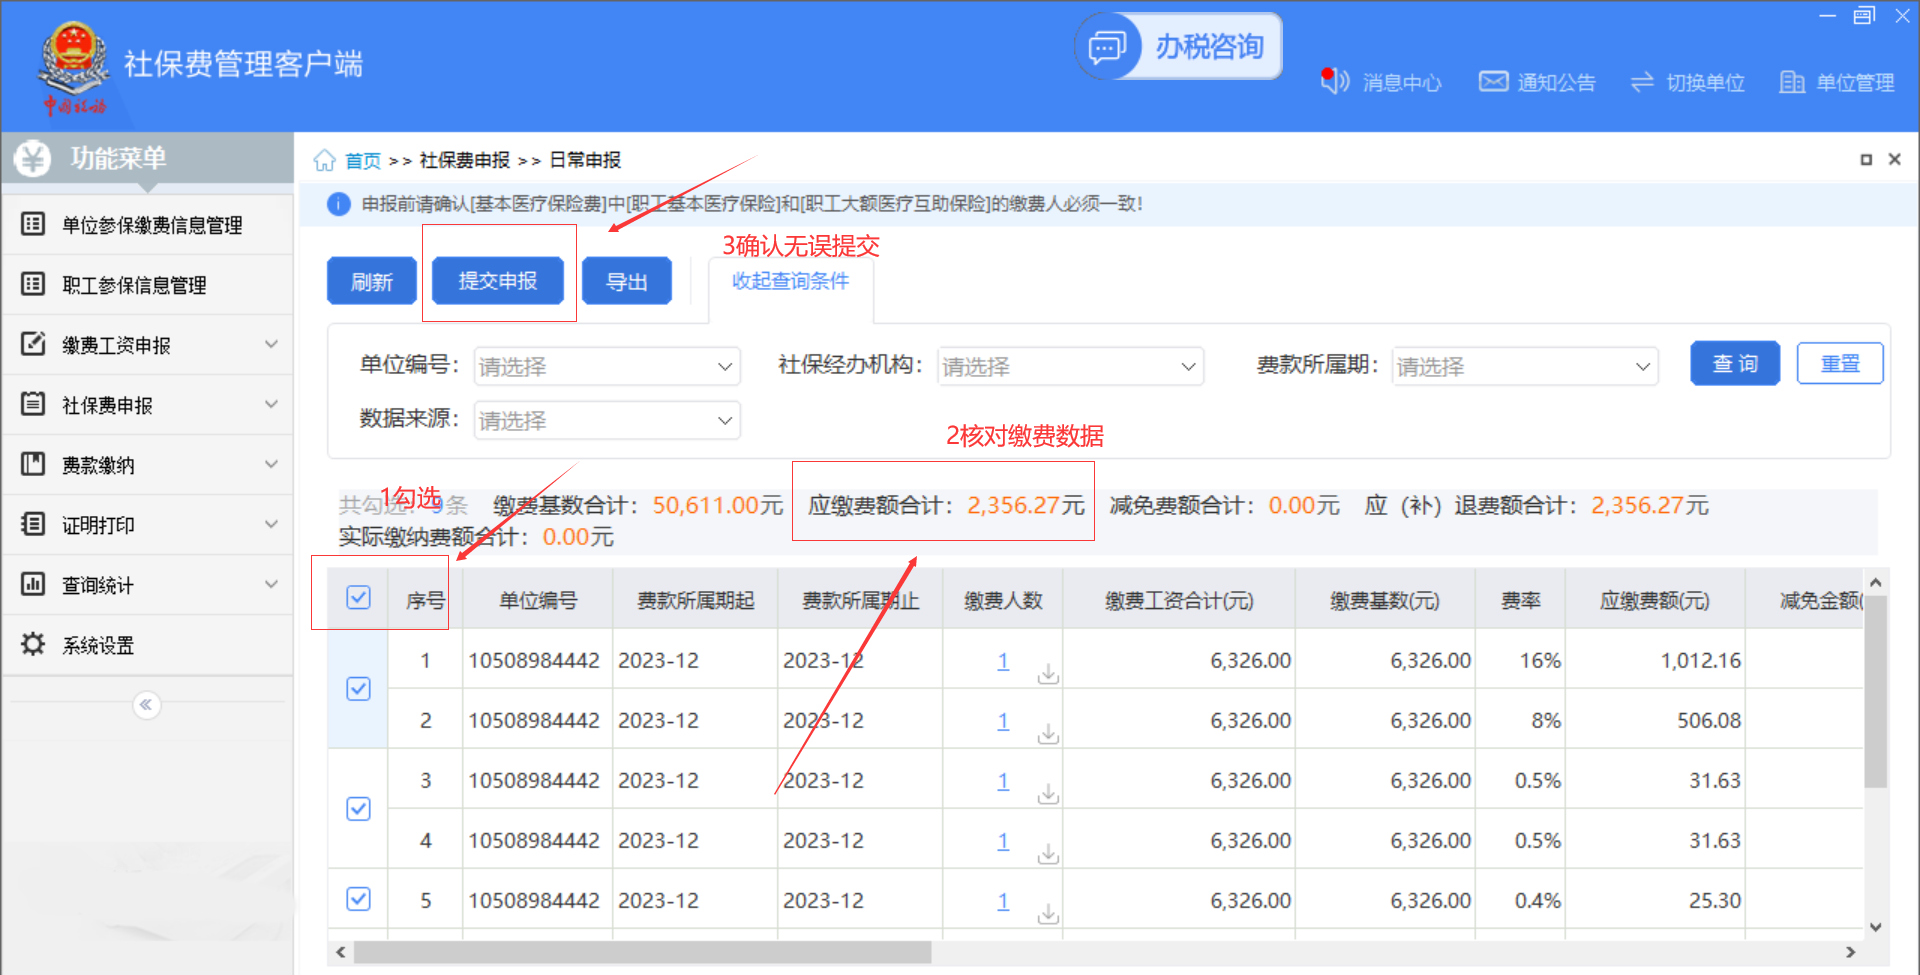Viewport: 1920px width, 975px height.
Task: Collapse sidebar with double-chevron icon
Action: [146, 705]
